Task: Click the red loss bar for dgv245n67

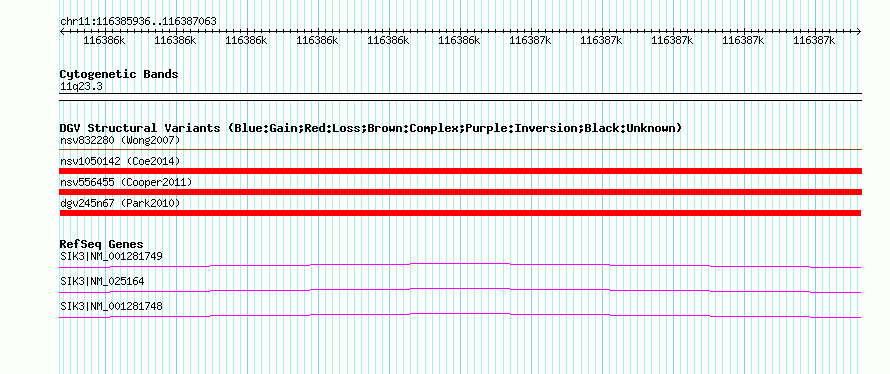Action: 460,213
